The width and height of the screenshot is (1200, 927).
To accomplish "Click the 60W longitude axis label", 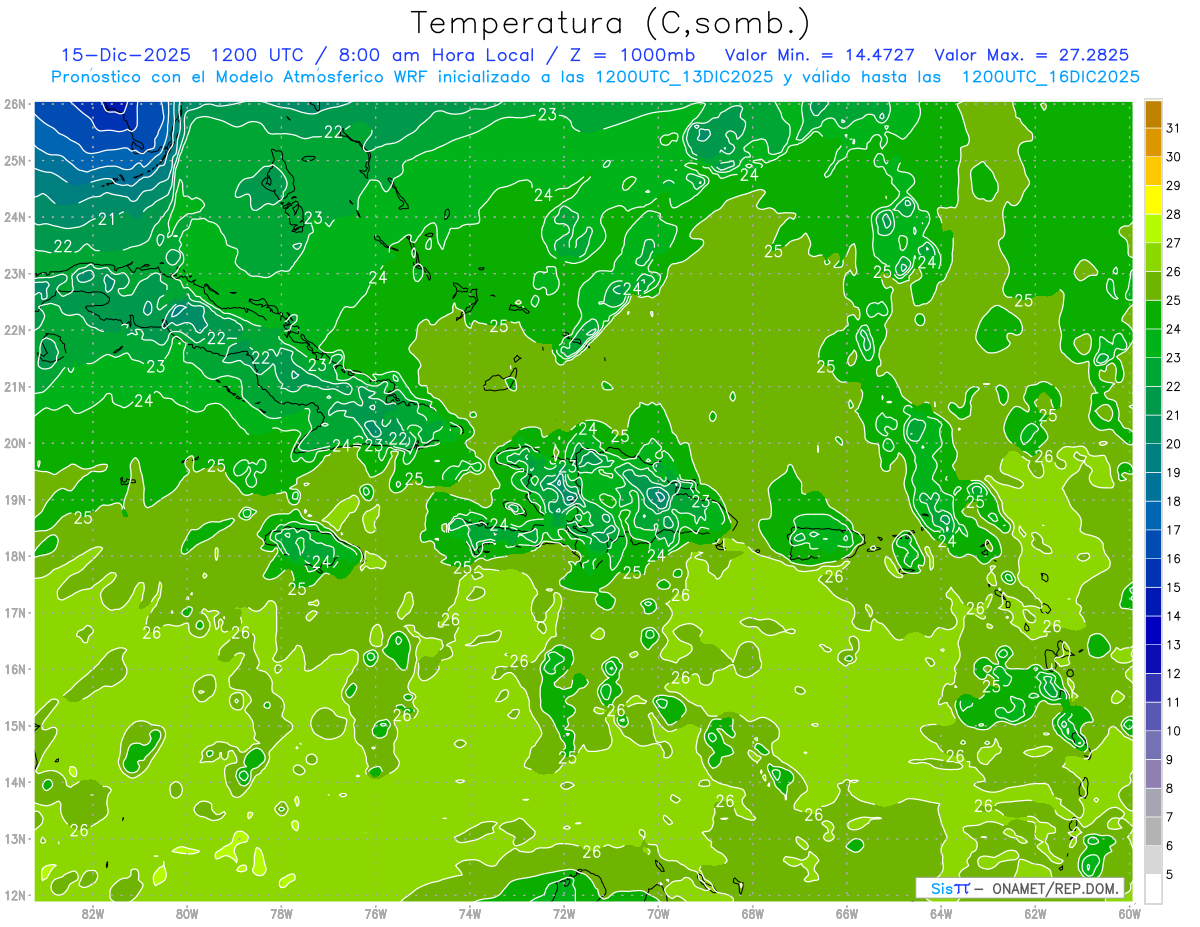I will [x=1129, y=913].
